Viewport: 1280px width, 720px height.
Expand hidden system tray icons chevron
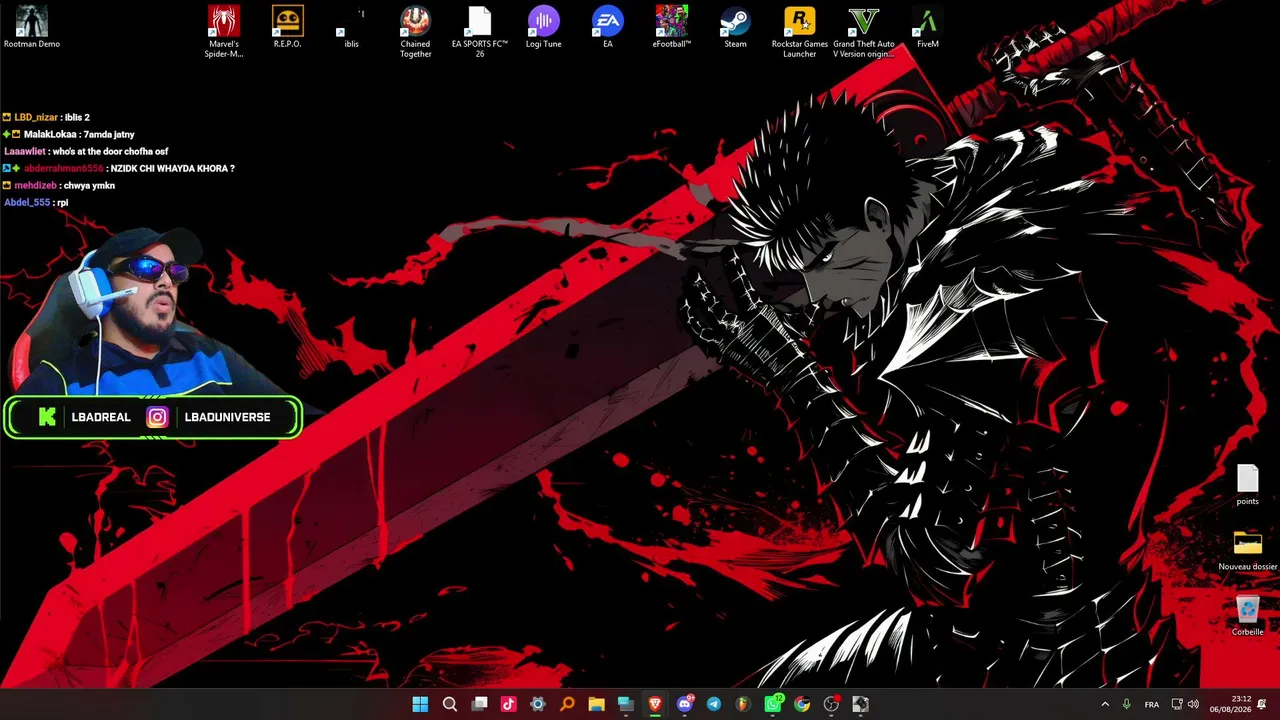click(1105, 704)
